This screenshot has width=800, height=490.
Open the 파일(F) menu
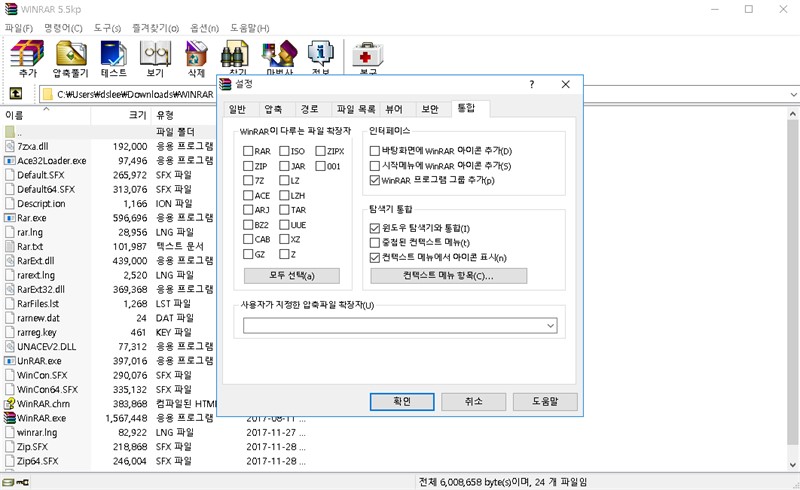(x=19, y=28)
